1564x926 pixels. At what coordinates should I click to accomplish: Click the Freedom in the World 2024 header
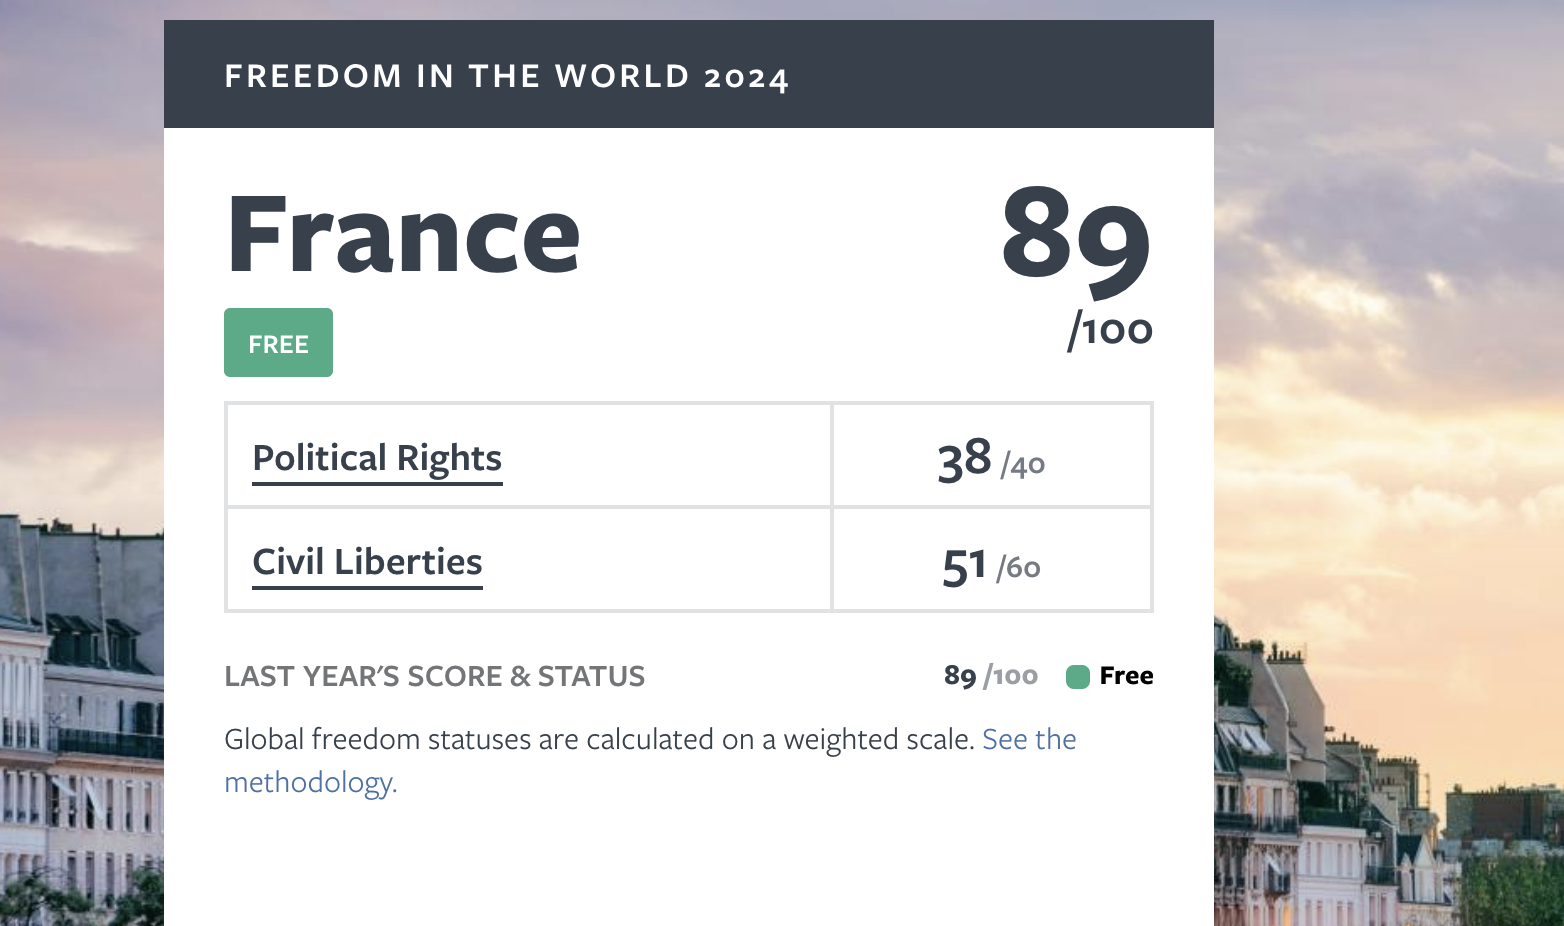tap(506, 76)
